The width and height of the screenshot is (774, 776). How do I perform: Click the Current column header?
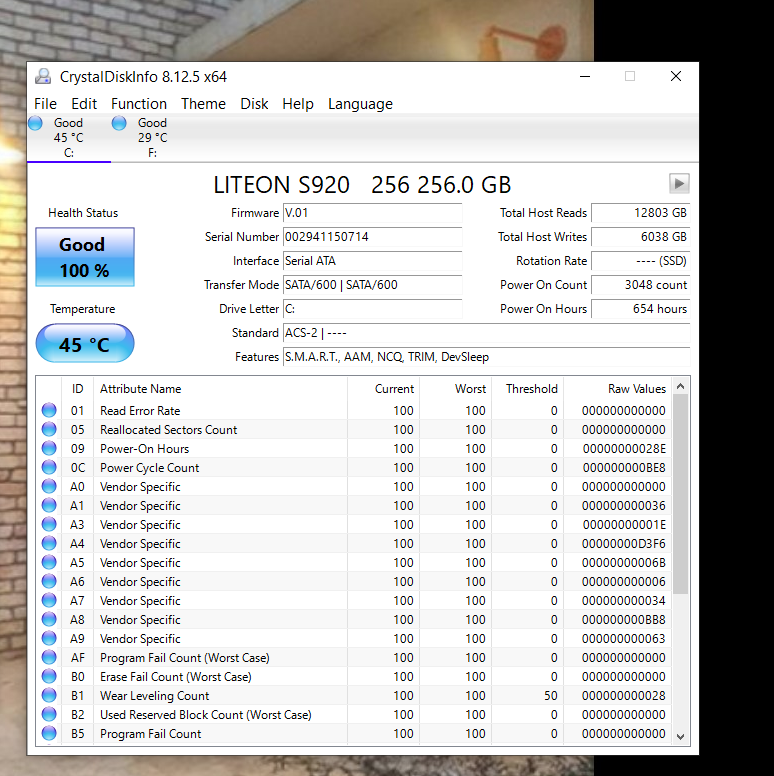pyautogui.click(x=384, y=388)
